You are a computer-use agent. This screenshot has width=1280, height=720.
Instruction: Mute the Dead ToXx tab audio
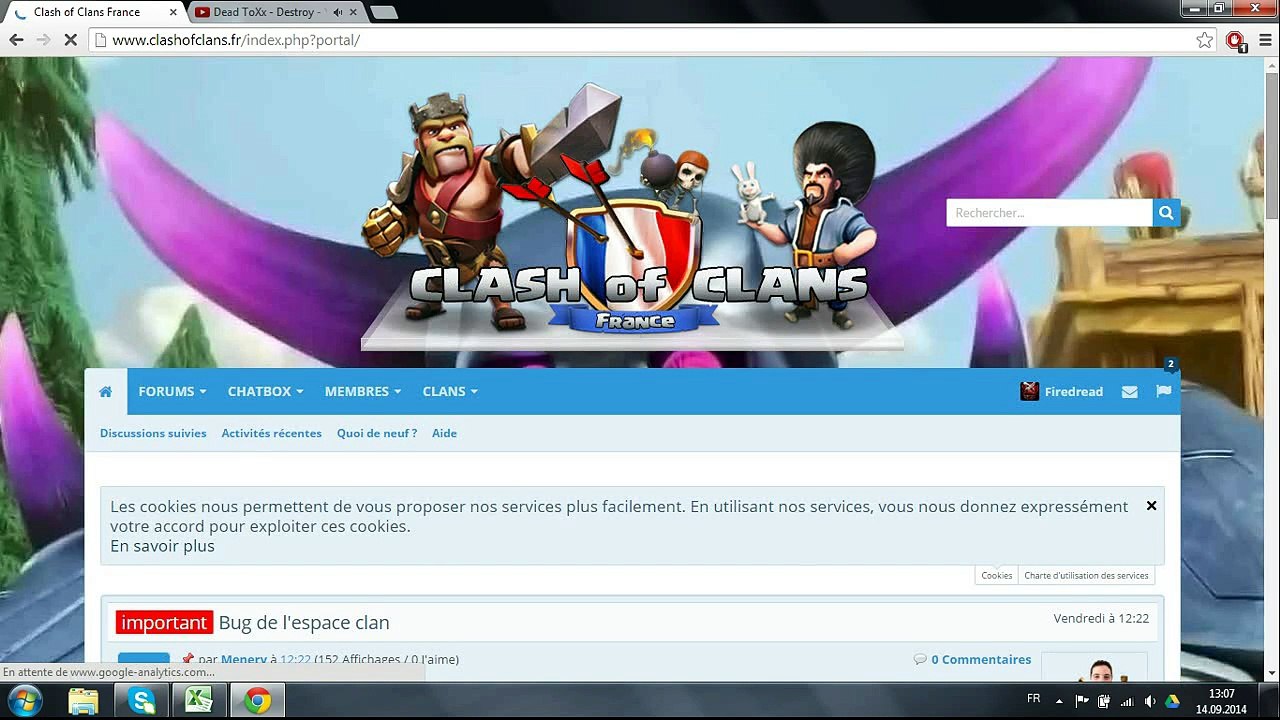[x=337, y=12]
